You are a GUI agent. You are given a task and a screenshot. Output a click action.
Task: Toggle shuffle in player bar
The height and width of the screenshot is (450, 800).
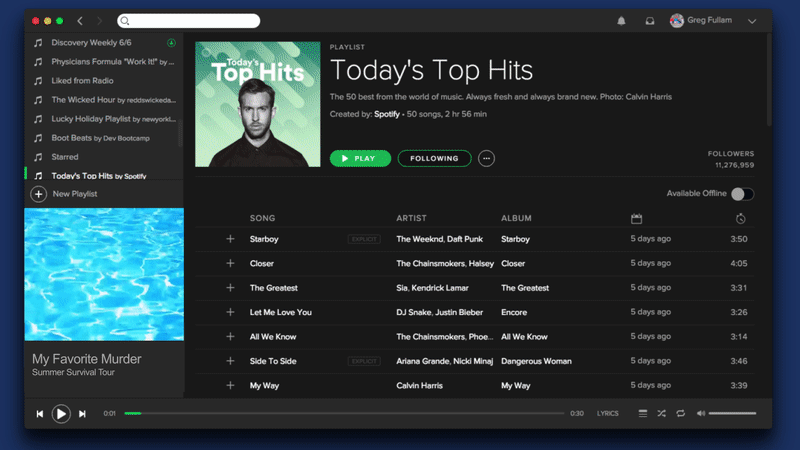pos(662,413)
